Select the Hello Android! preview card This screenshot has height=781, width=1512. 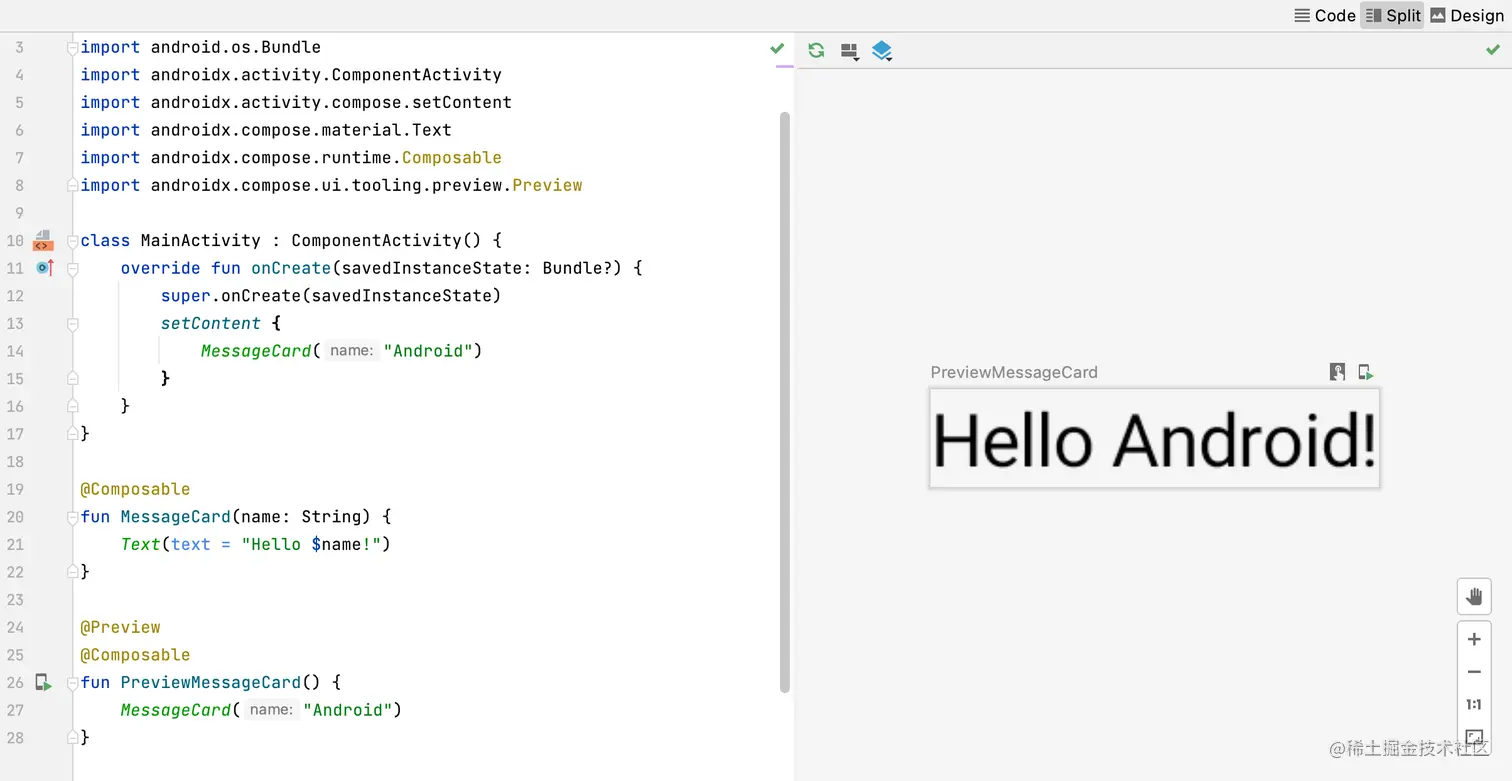[1155, 439]
